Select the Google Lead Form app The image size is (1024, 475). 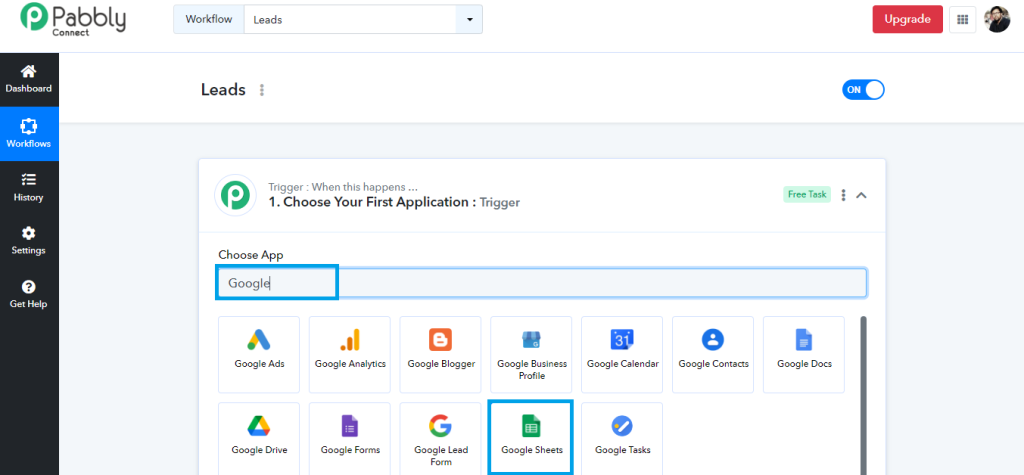441,438
